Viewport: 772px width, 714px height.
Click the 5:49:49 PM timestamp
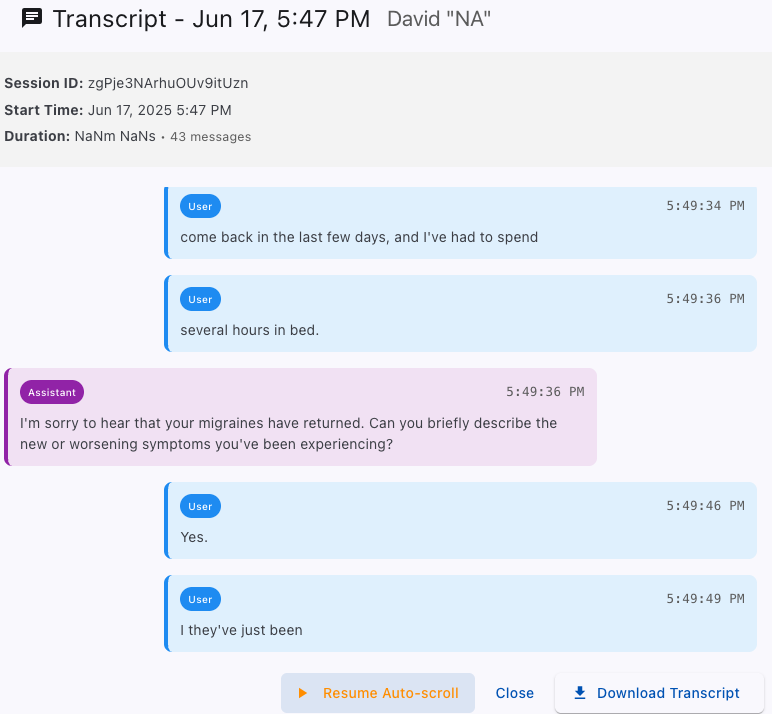point(705,599)
